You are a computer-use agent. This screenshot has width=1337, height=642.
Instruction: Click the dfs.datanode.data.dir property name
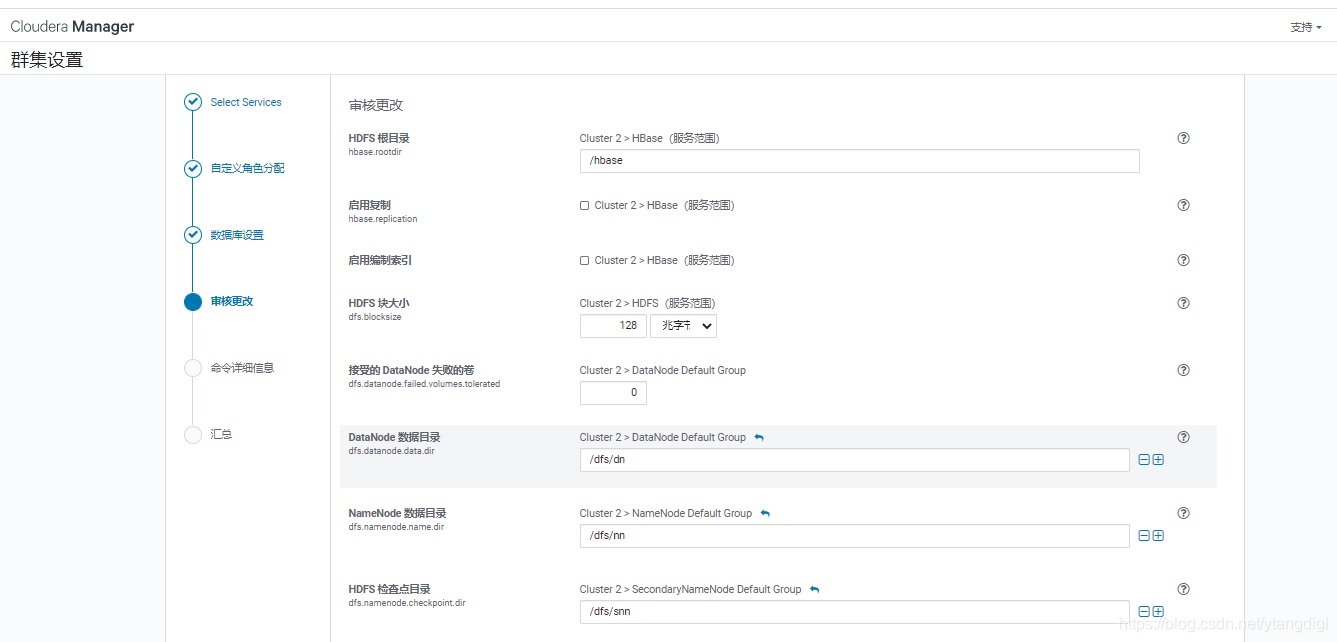pos(392,451)
